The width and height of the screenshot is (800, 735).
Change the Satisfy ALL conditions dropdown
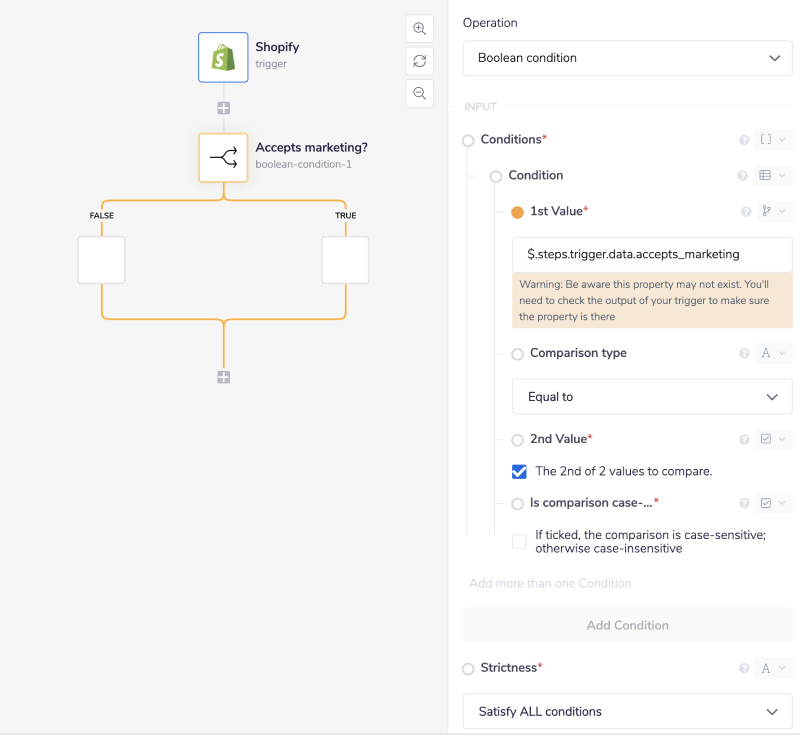(x=627, y=711)
